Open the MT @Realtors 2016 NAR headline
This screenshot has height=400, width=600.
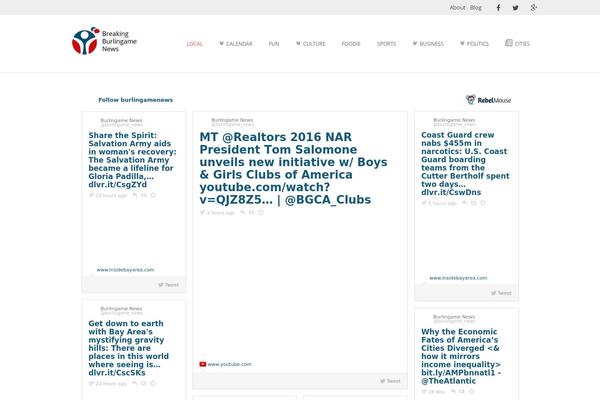tap(293, 168)
